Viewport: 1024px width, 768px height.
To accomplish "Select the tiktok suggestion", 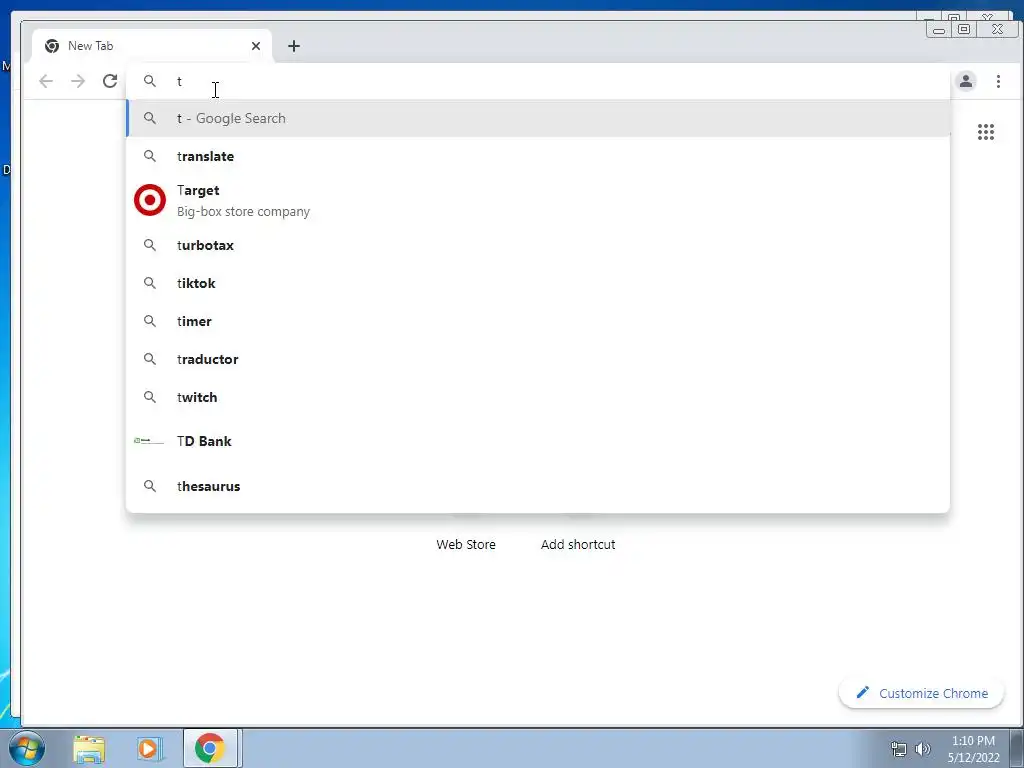I will 538,283.
